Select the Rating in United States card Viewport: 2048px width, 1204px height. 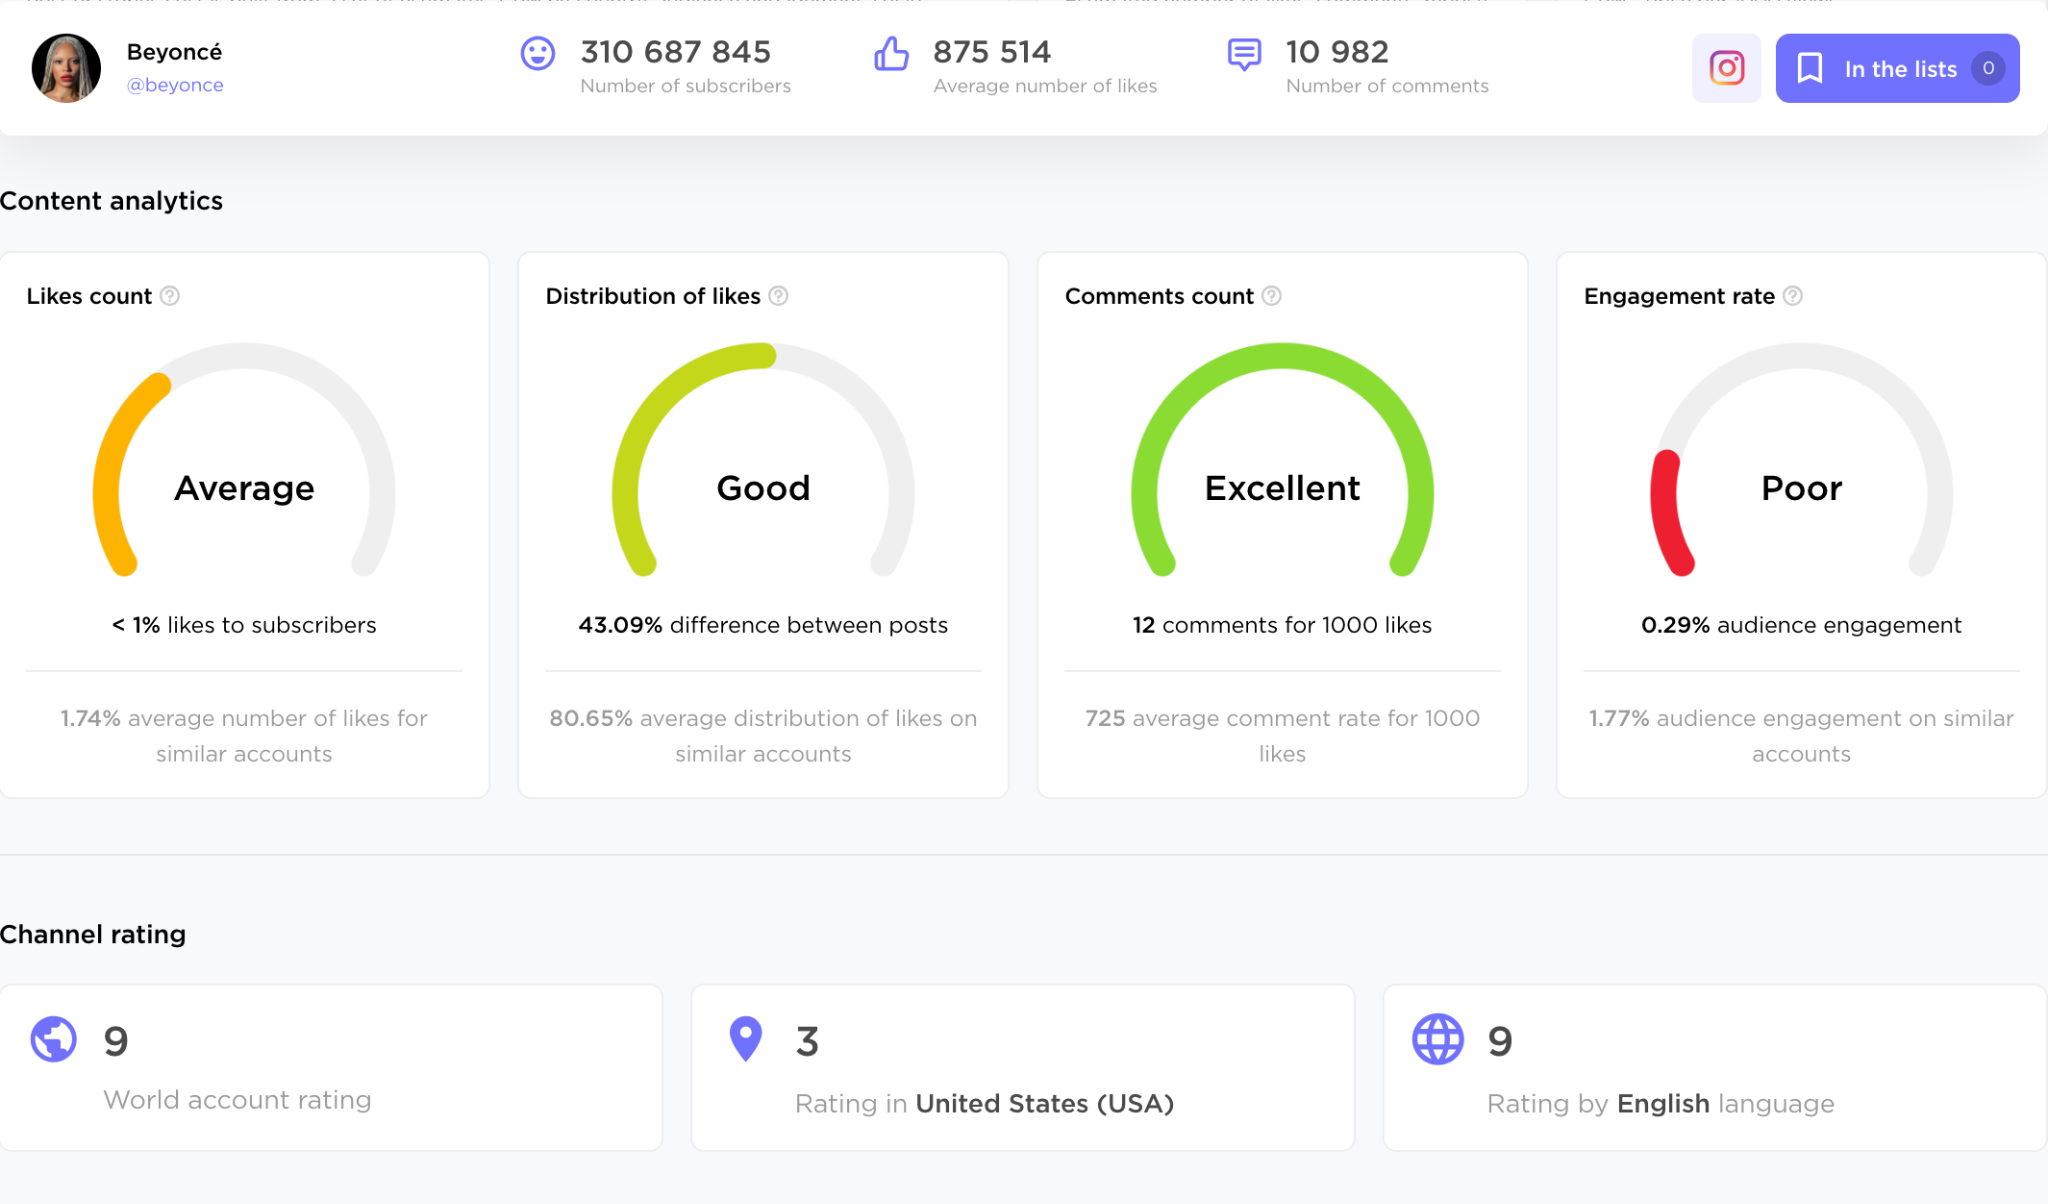point(1022,1068)
